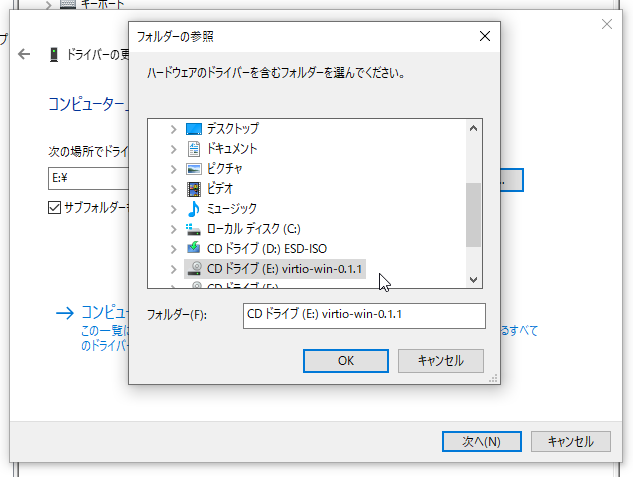The width and height of the screenshot is (633, 477).
Task: Click the Pictures (ピクチャ) folder icon
Action: coord(194,169)
